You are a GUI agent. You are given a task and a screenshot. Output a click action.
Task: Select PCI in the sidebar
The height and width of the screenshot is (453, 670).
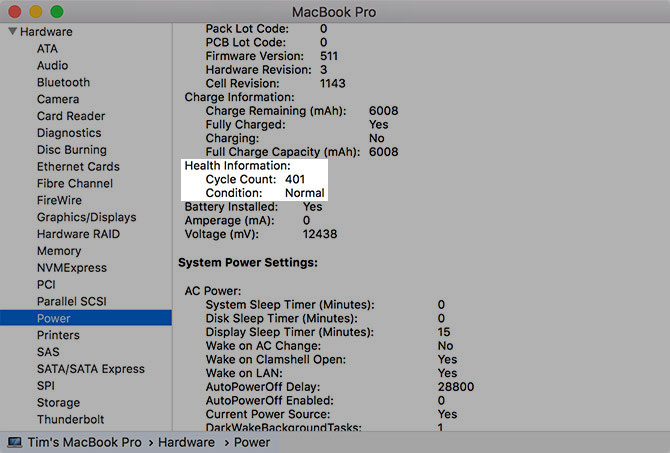(46, 284)
